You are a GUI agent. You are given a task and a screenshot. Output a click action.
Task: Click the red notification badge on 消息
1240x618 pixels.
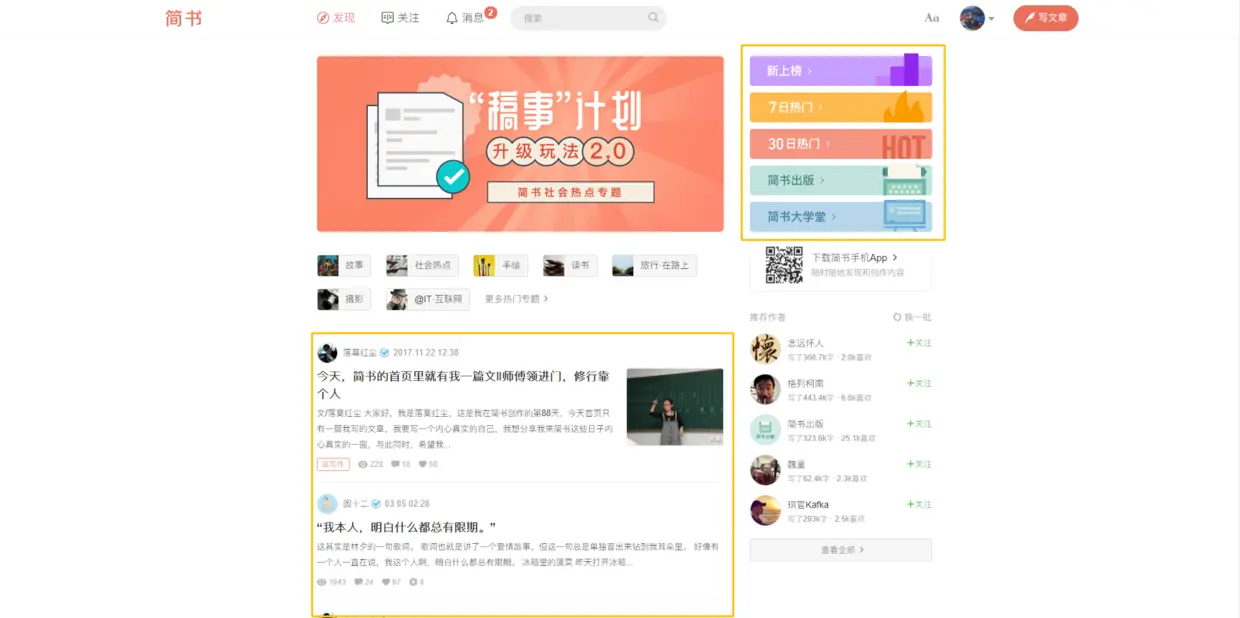[x=491, y=13]
